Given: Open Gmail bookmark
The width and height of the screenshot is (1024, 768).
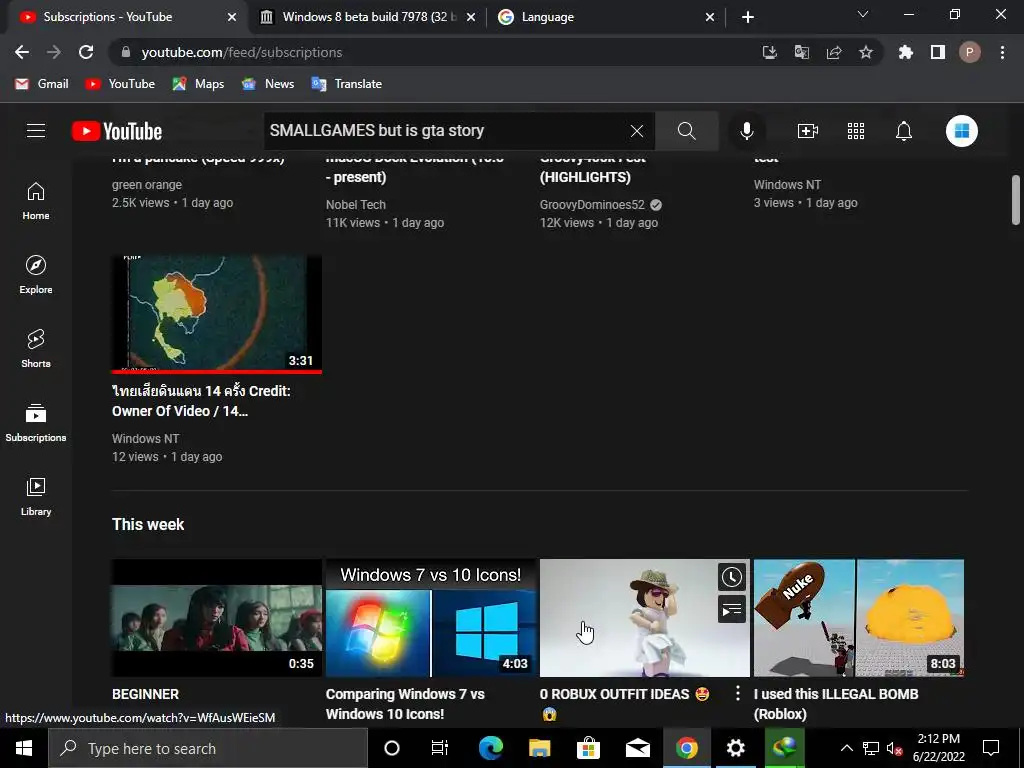Looking at the screenshot, I should point(42,84).
